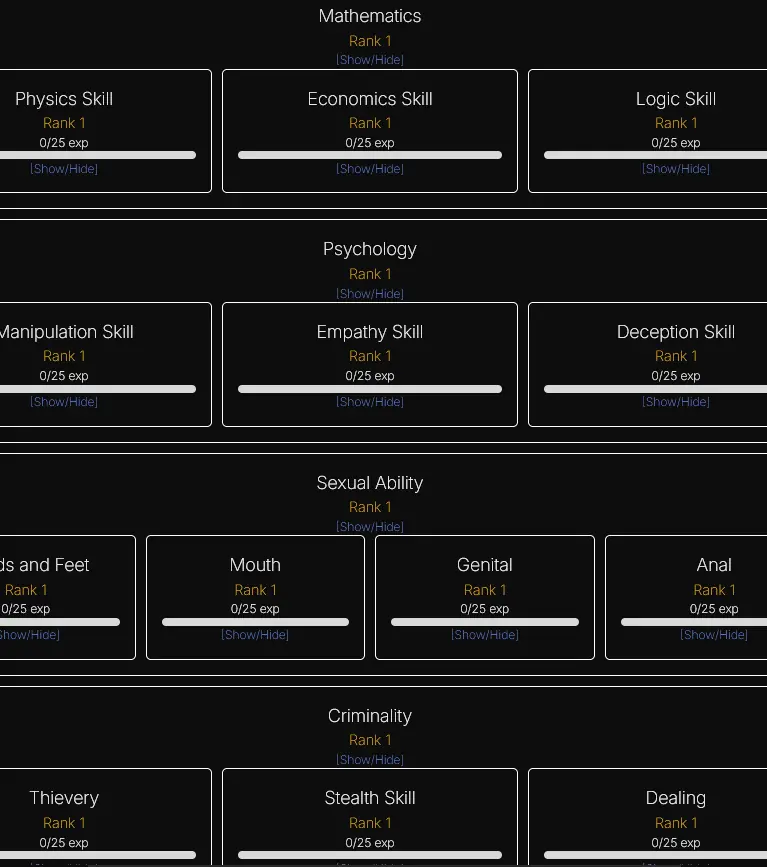Viewport: 767px width, 867px height.
Task: Collapse the Psychology section using Show/Hide
Action: click(369, 294)
